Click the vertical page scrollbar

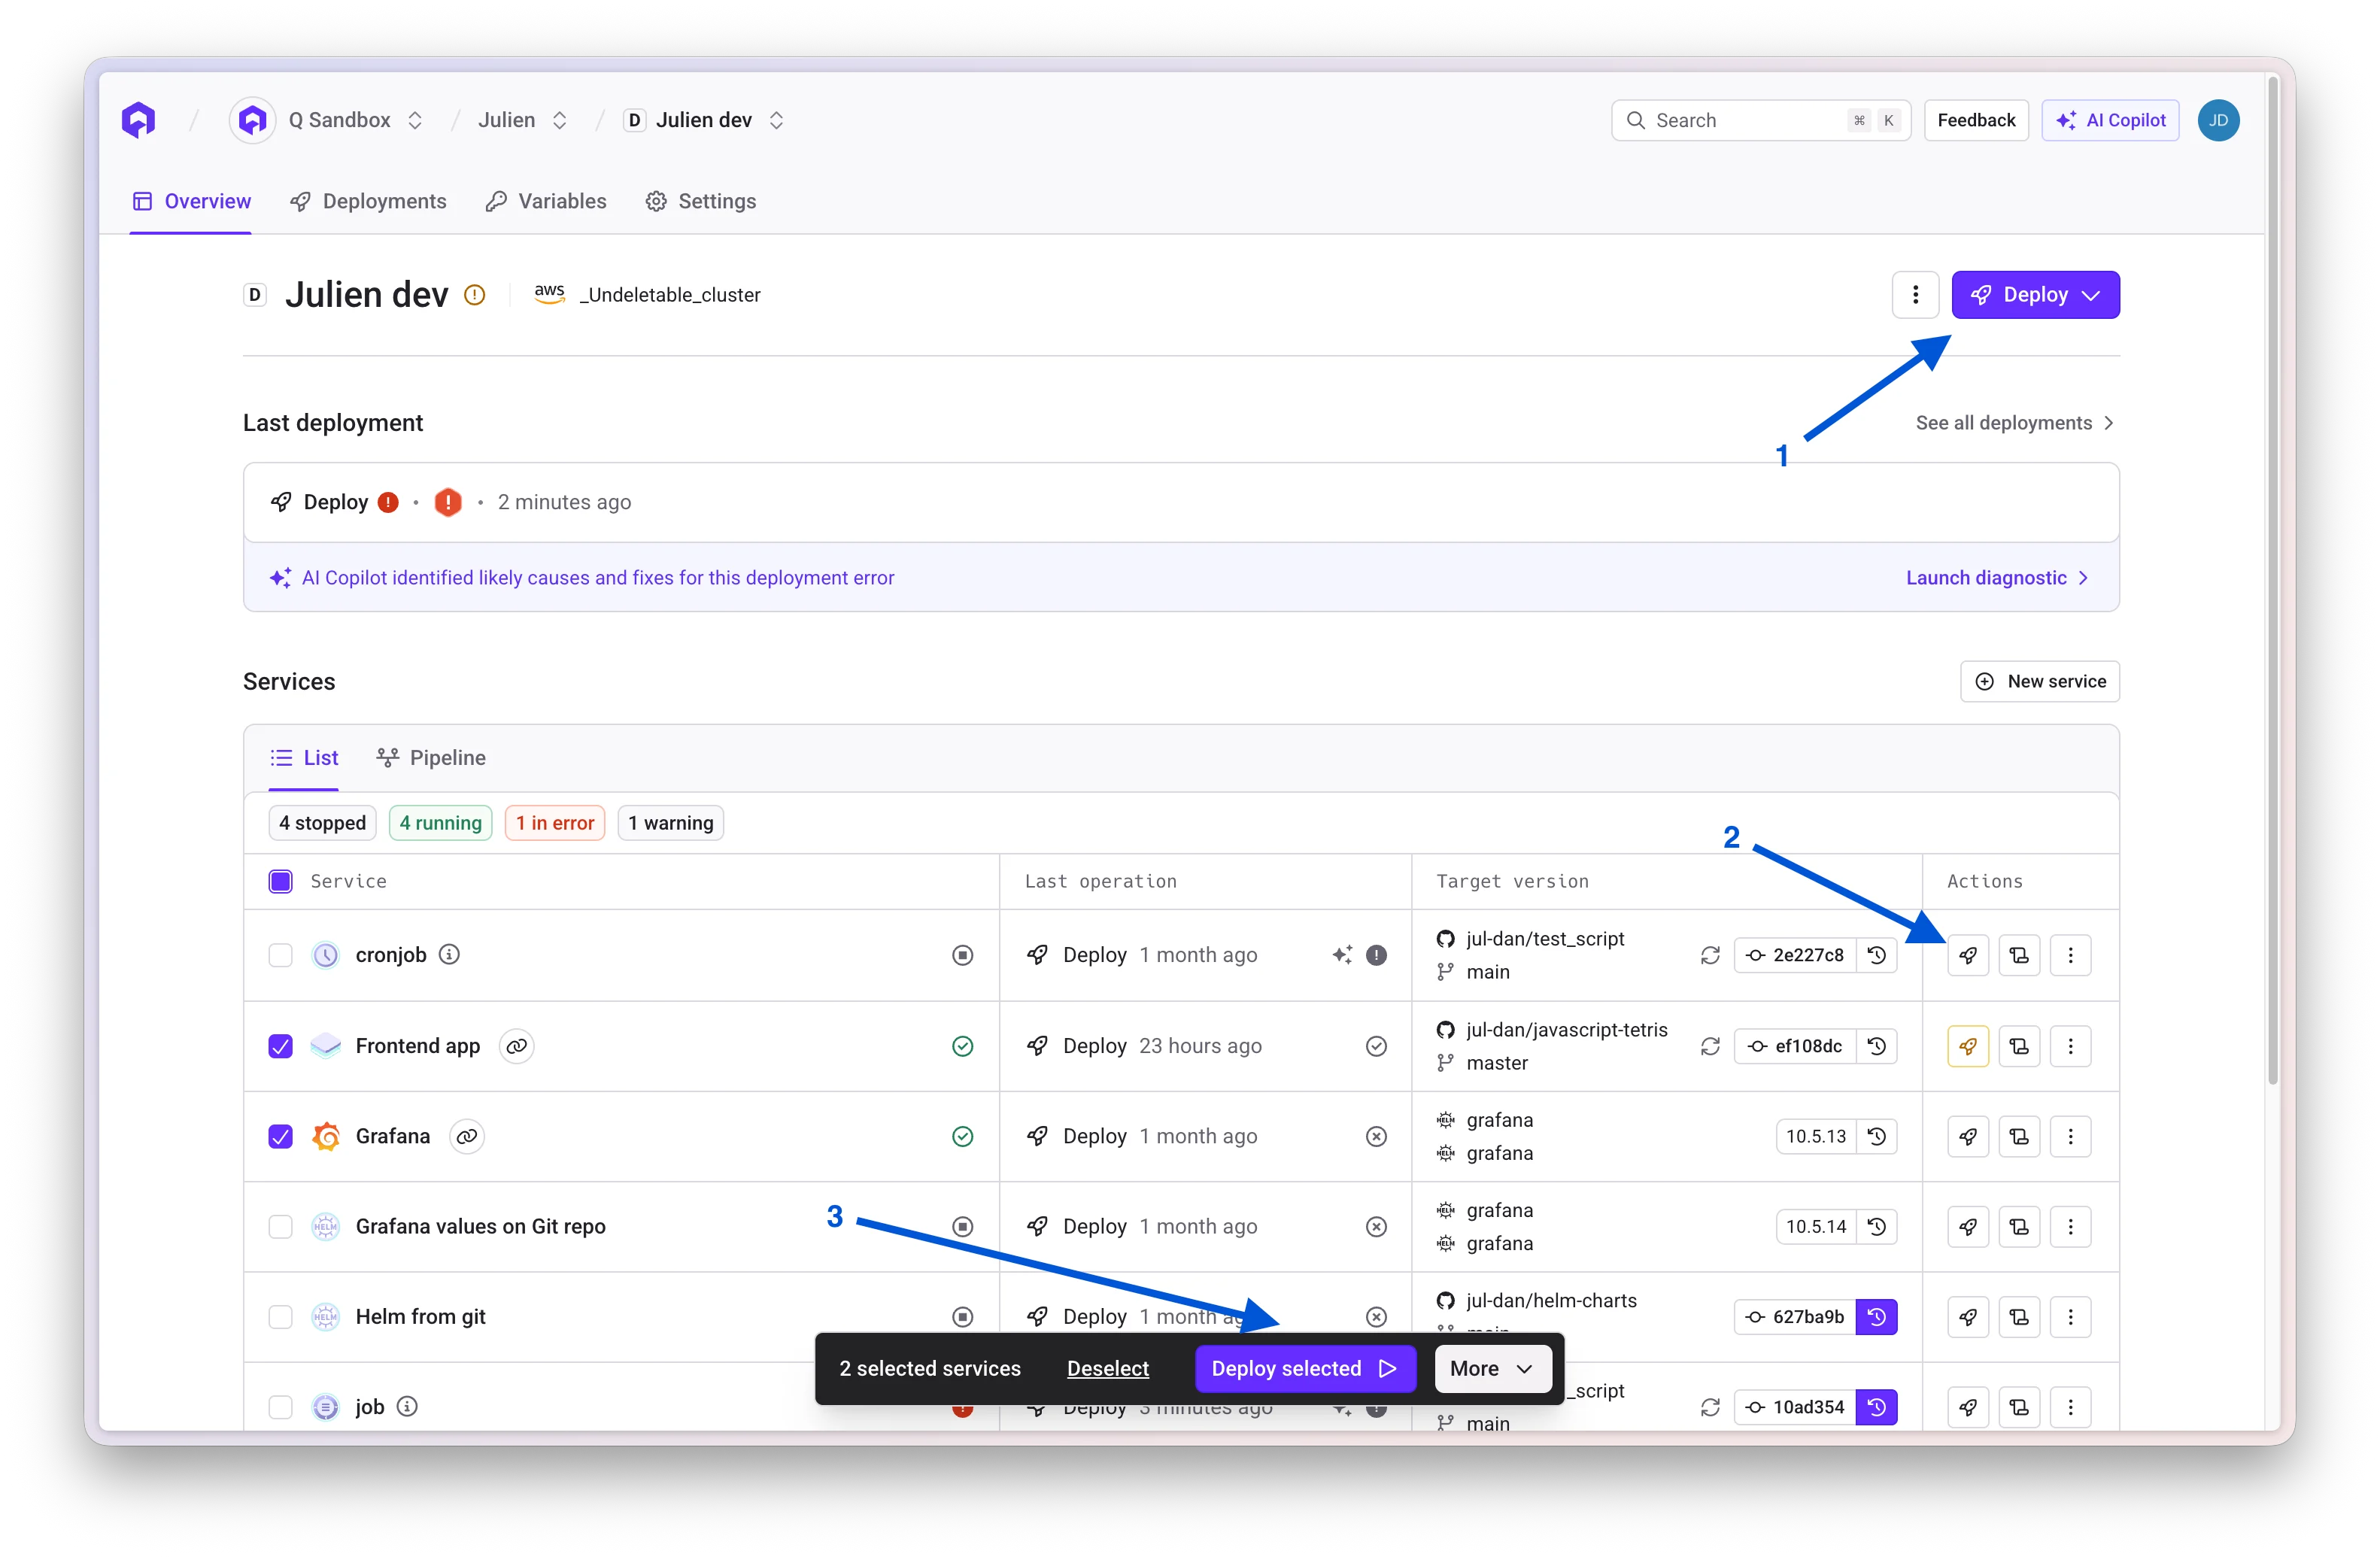(x=2272, y=580)
